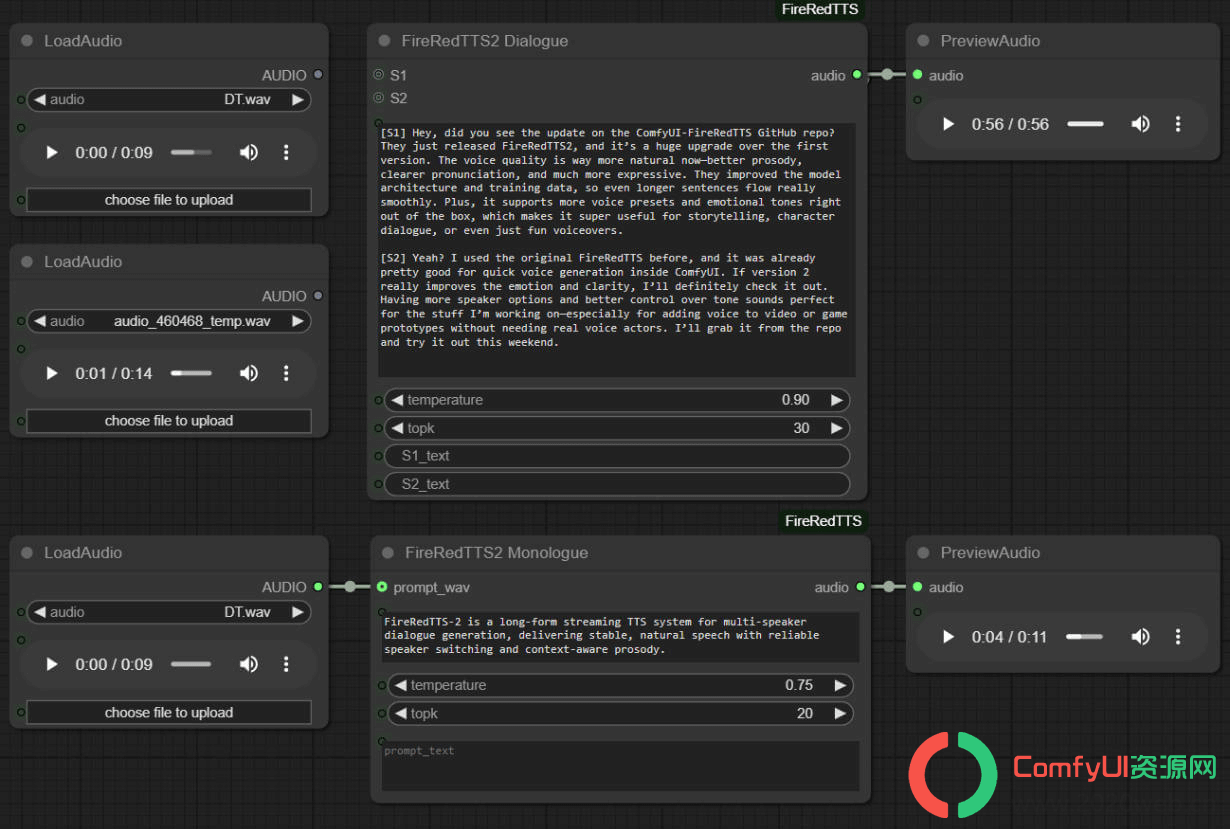Open the DT.wav audio selector in top LoadAudio
Screen dimensions: 1230x829
point(169,100)
